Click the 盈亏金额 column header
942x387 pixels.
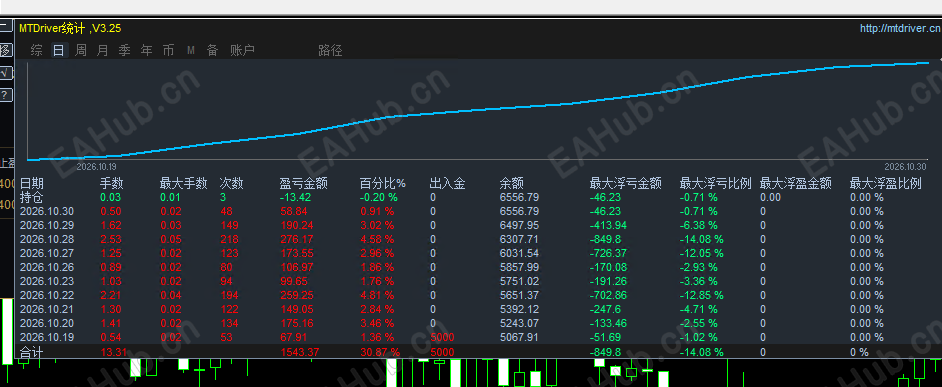point(303,183)
